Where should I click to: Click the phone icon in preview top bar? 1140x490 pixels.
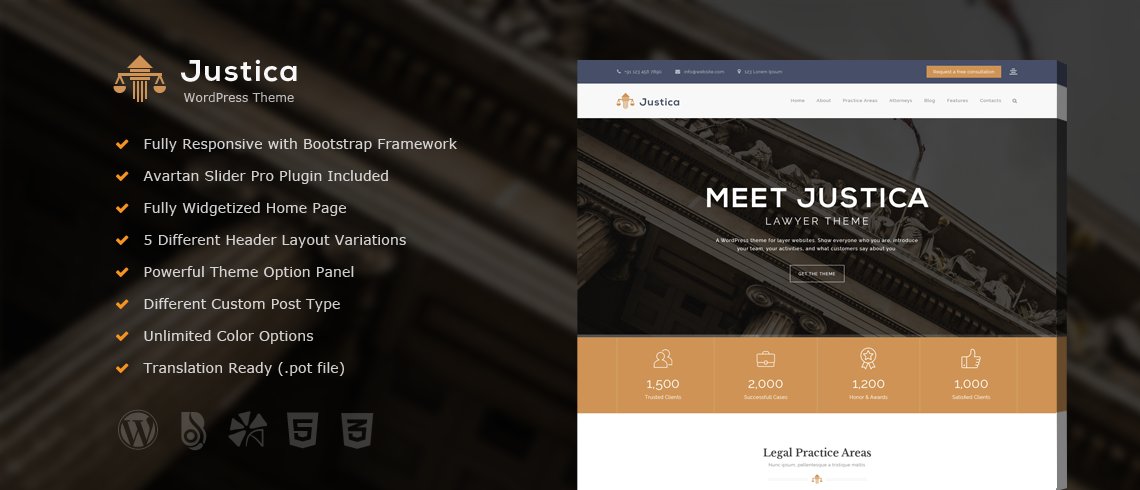(619, 72)
